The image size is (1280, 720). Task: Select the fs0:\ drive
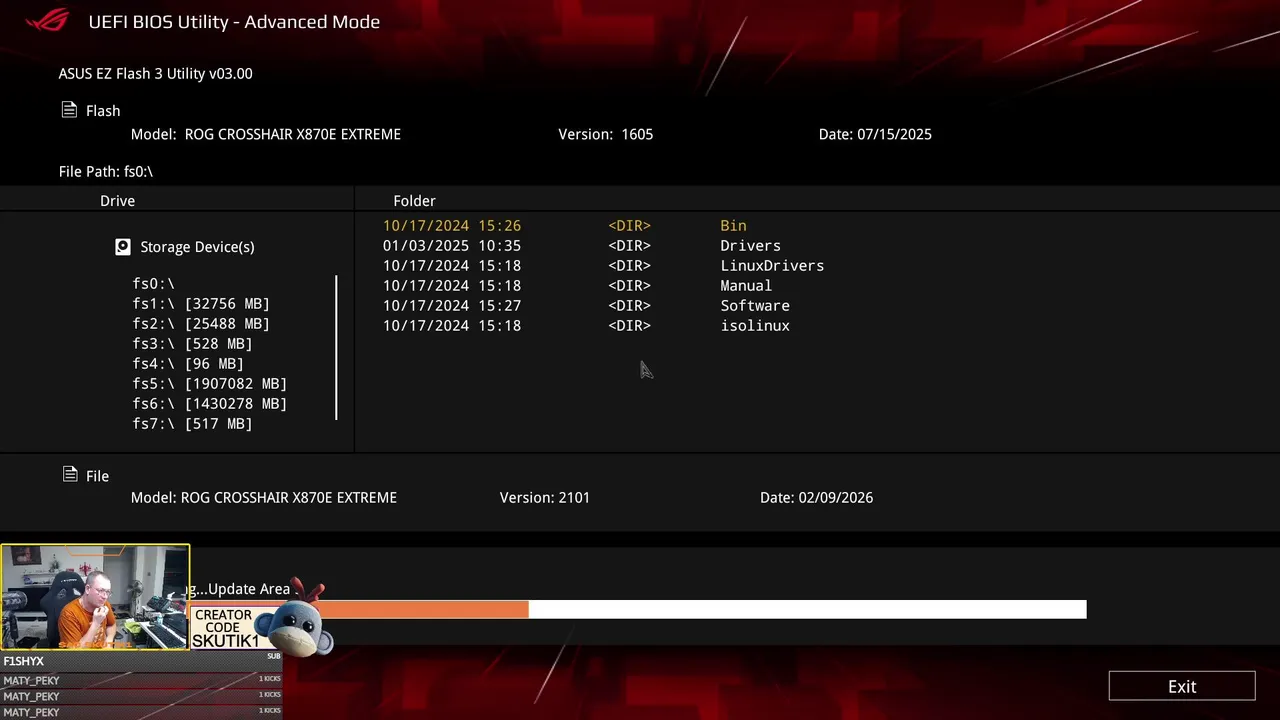[x=154, y=284]
